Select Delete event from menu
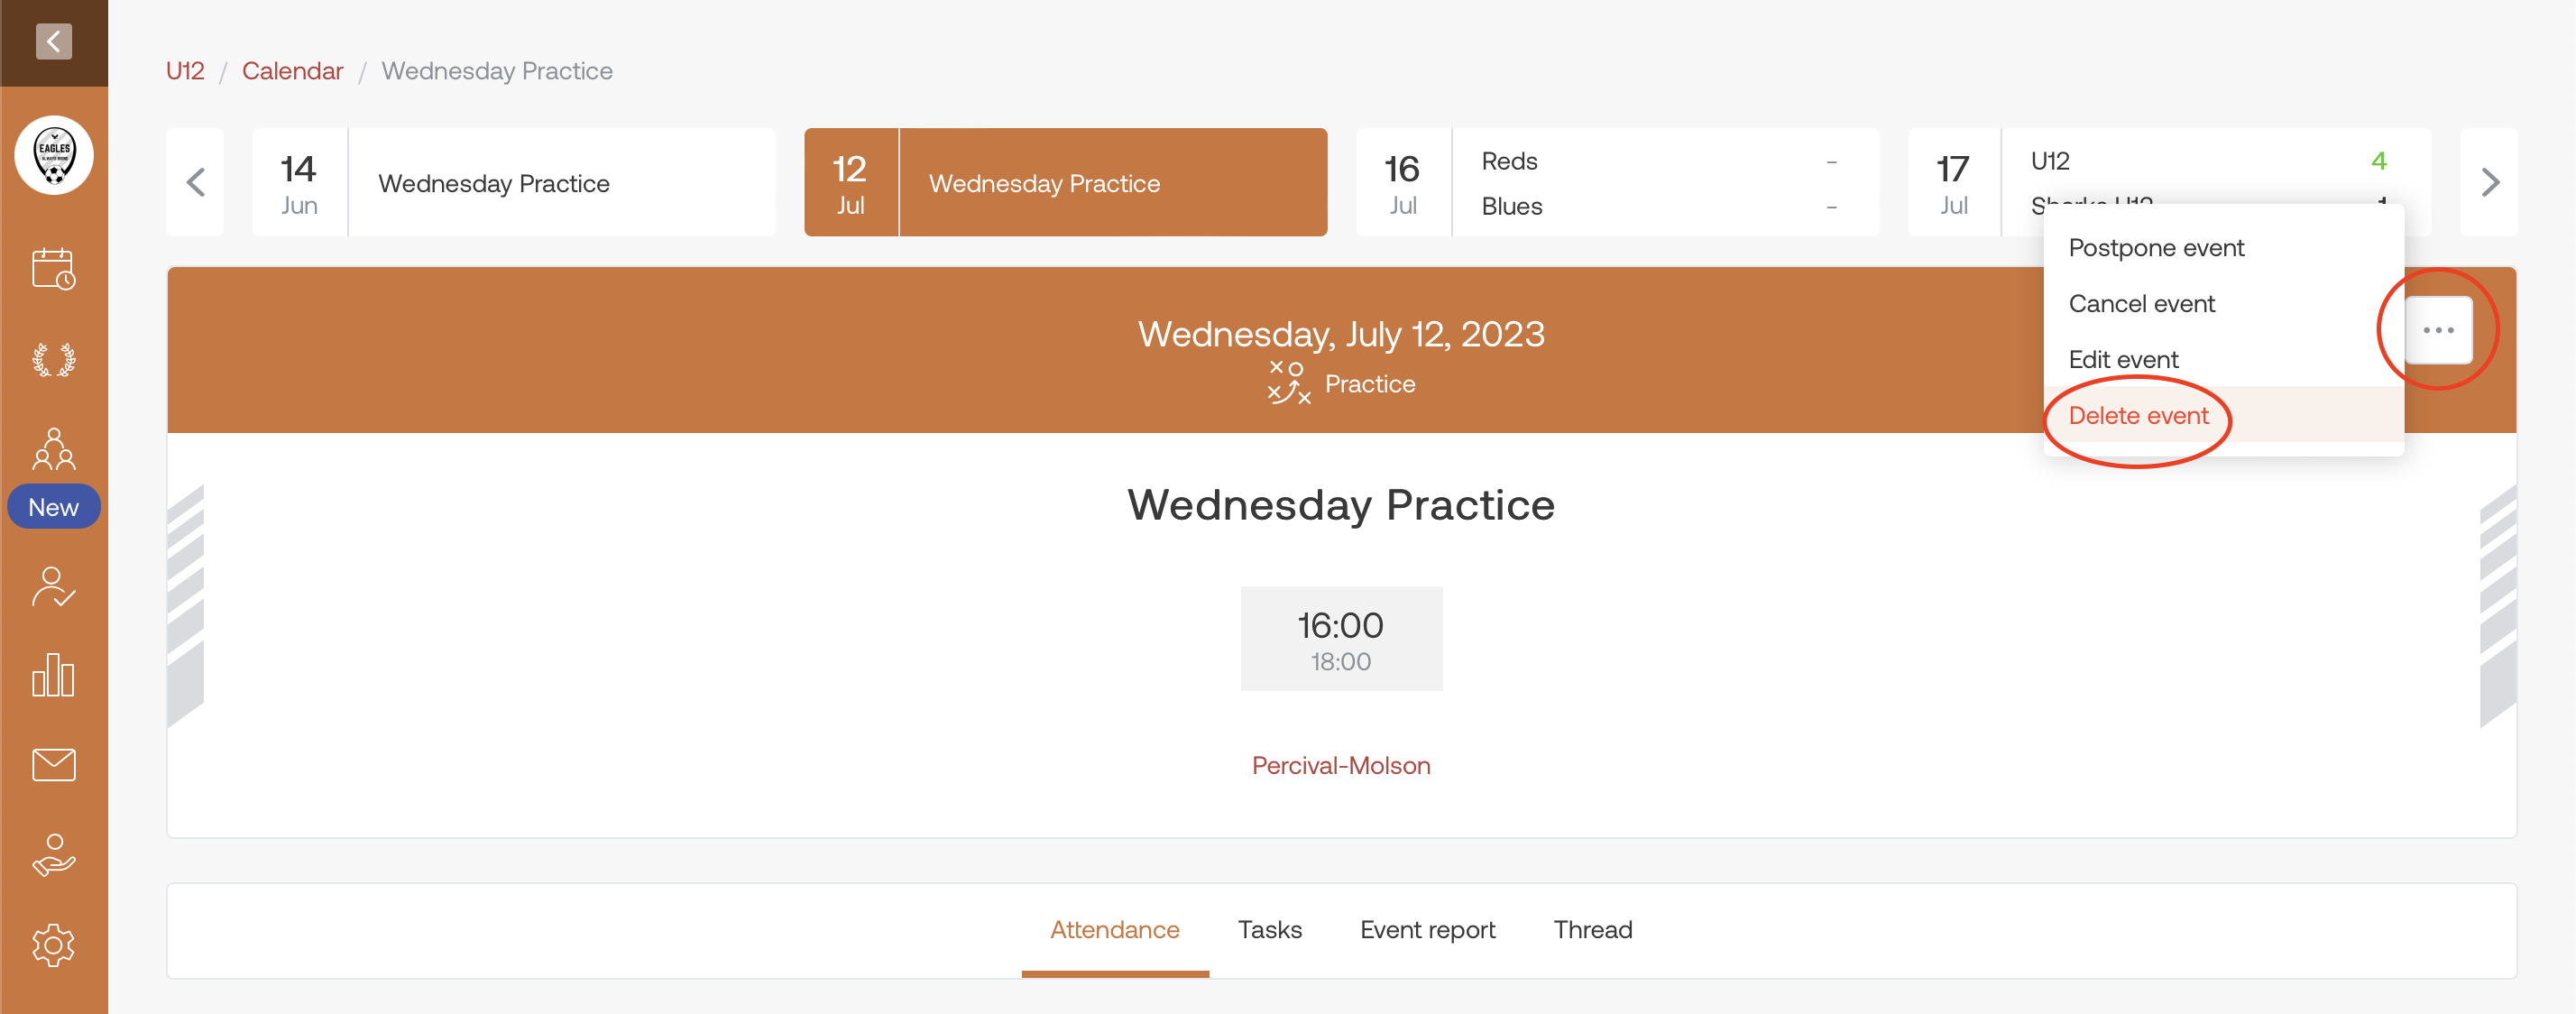This screenshot has width=2576, height=1014. [2138, 415]
